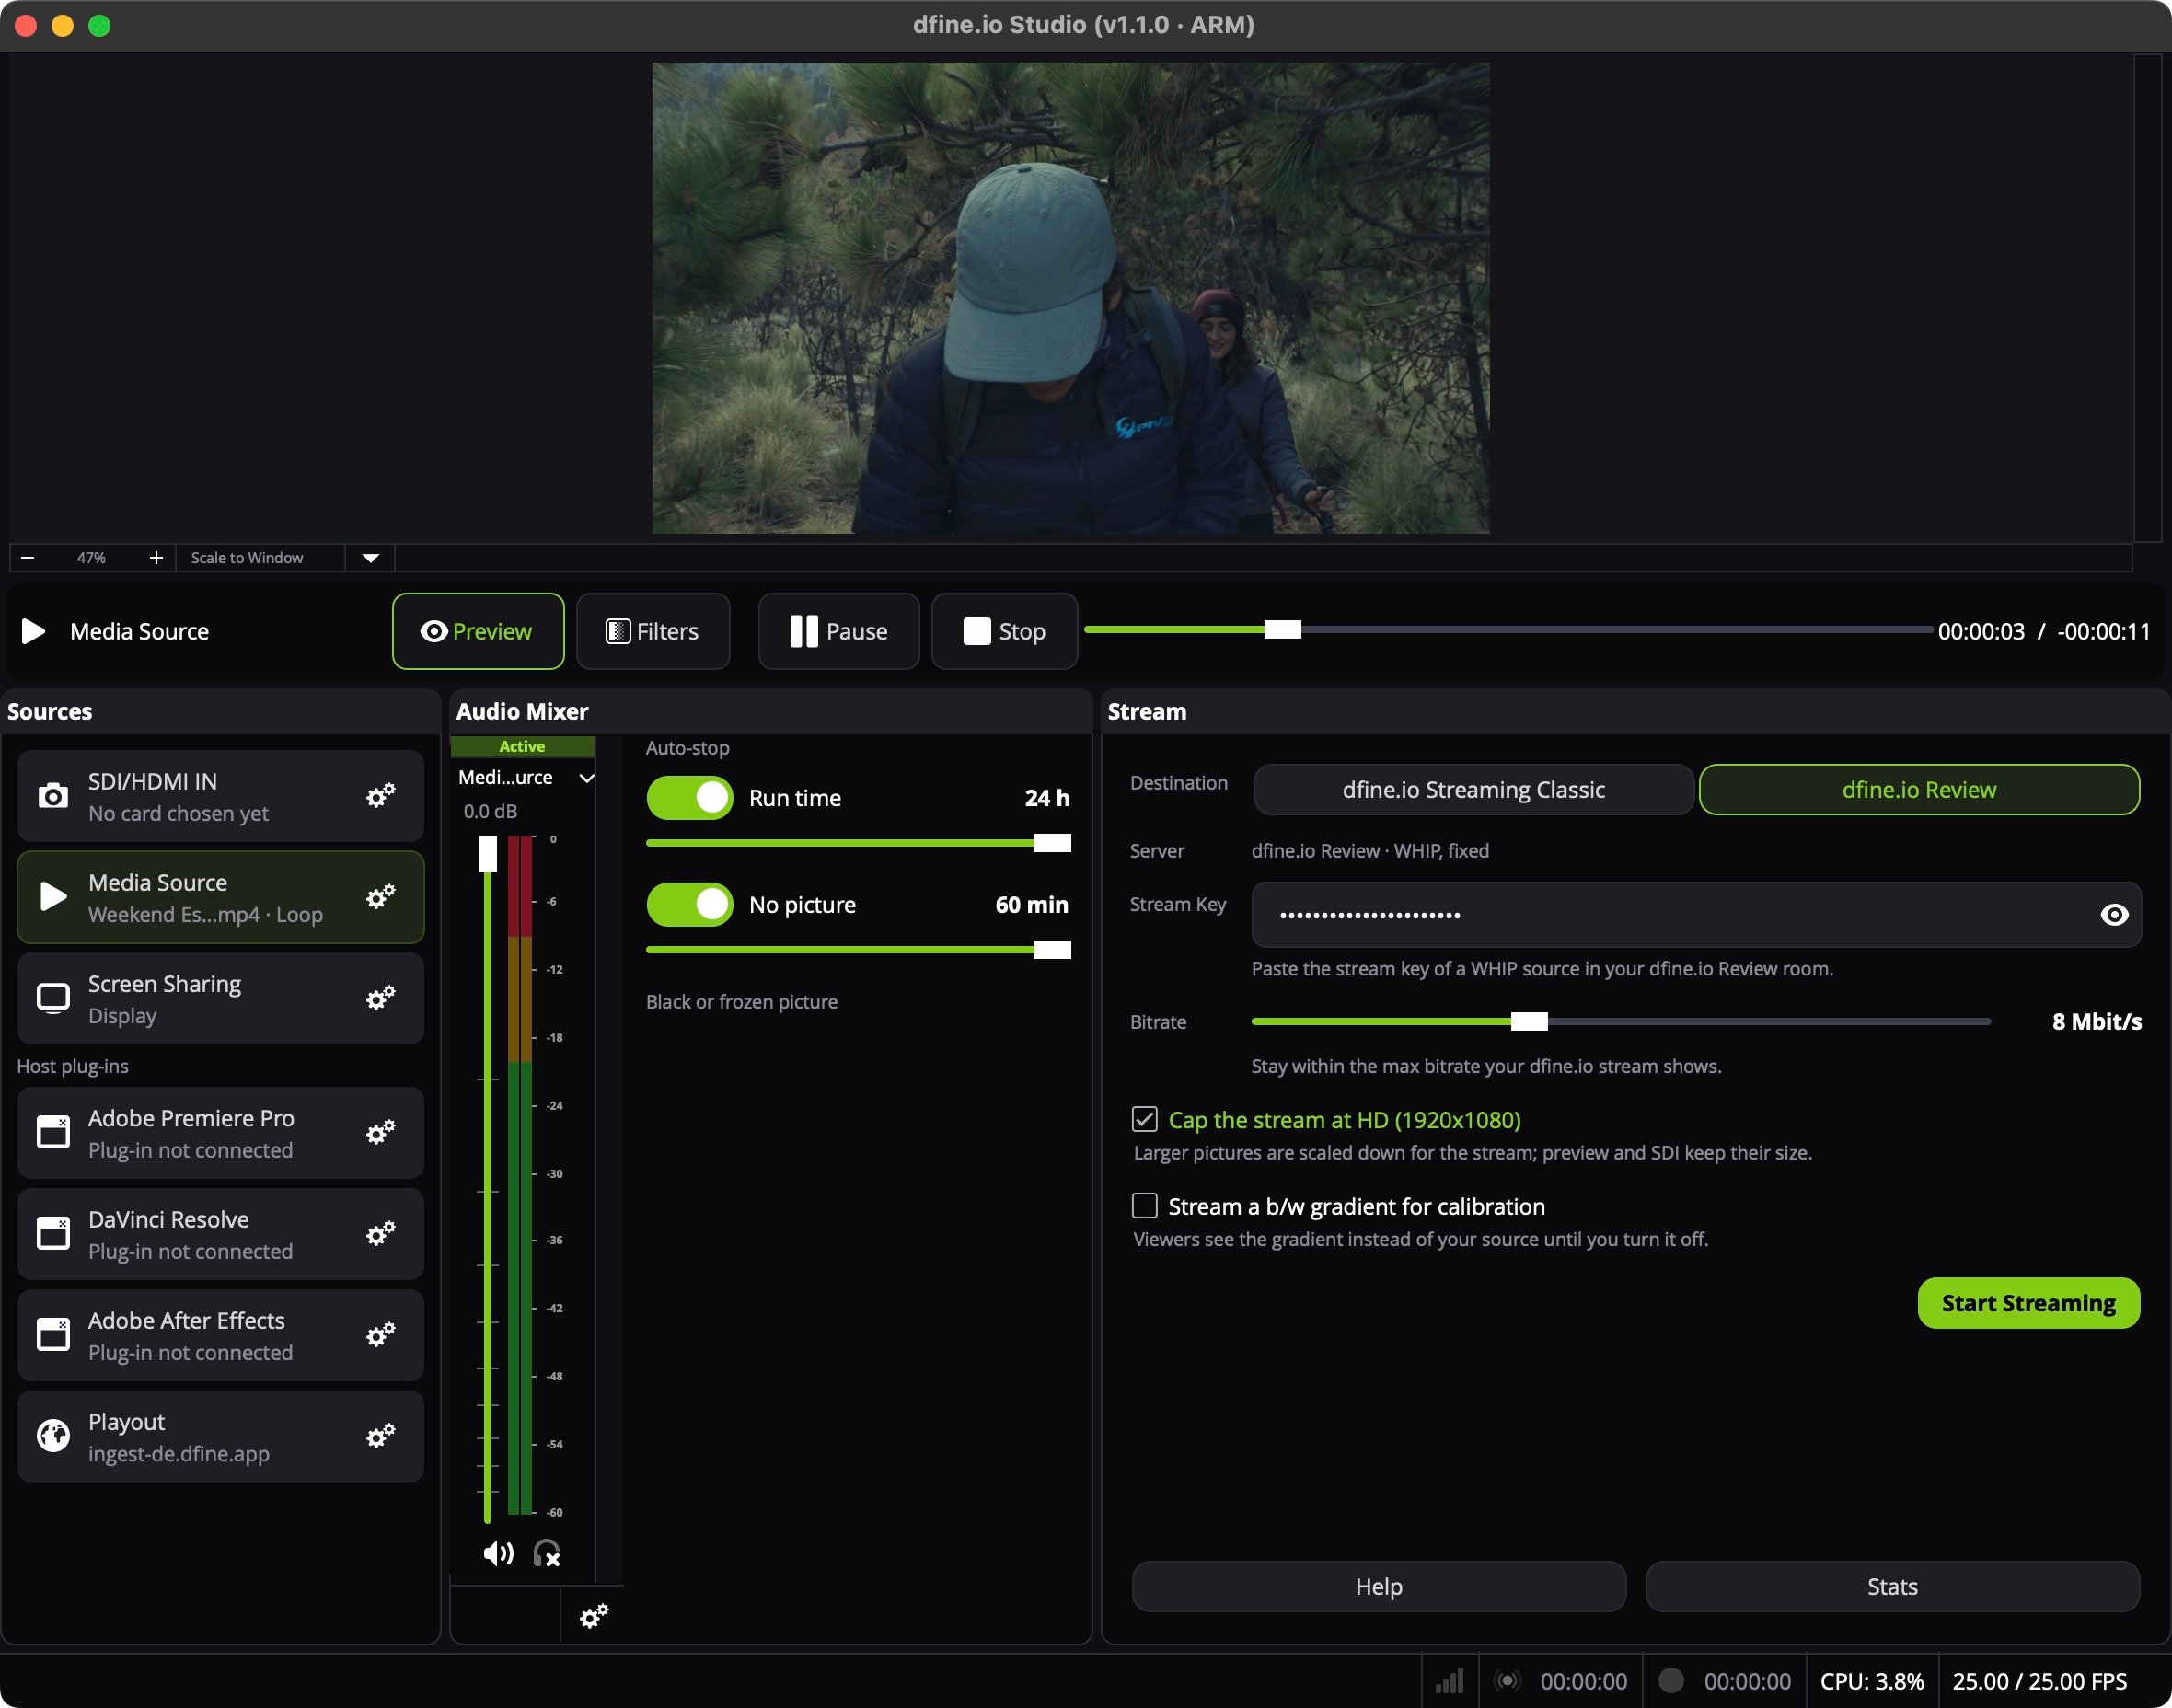
Task: Click the audio mixer settings gear icon
Action: point(594,1616)
